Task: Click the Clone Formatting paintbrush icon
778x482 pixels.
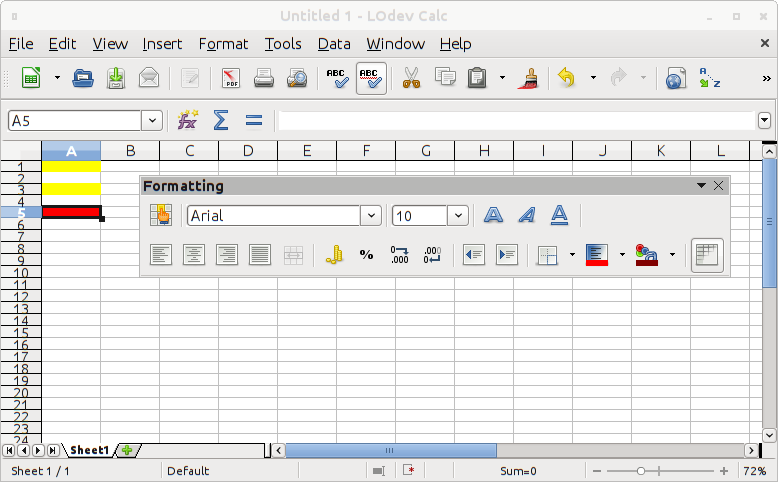Action: pyautogui.click(x=527, y=78)
